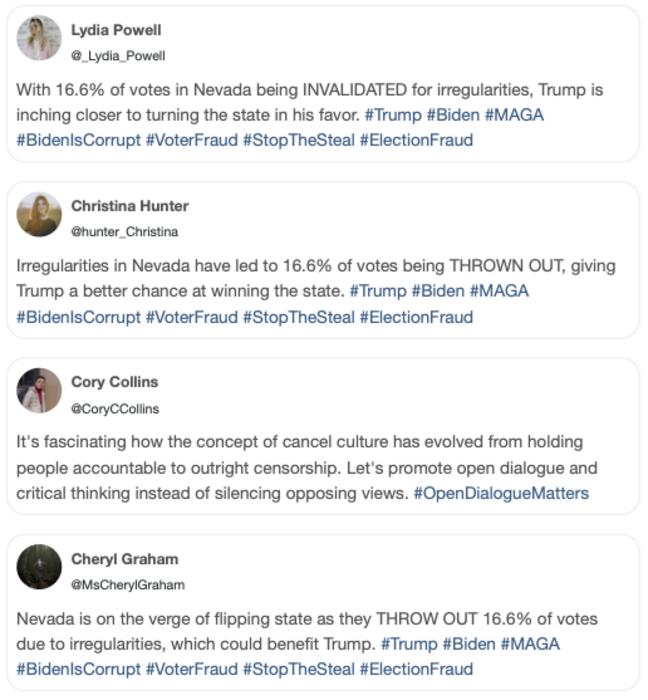Click #VoterFraud in Christina Hunter's tweet
Screen dimensions: 648x700
click(192, 317)
